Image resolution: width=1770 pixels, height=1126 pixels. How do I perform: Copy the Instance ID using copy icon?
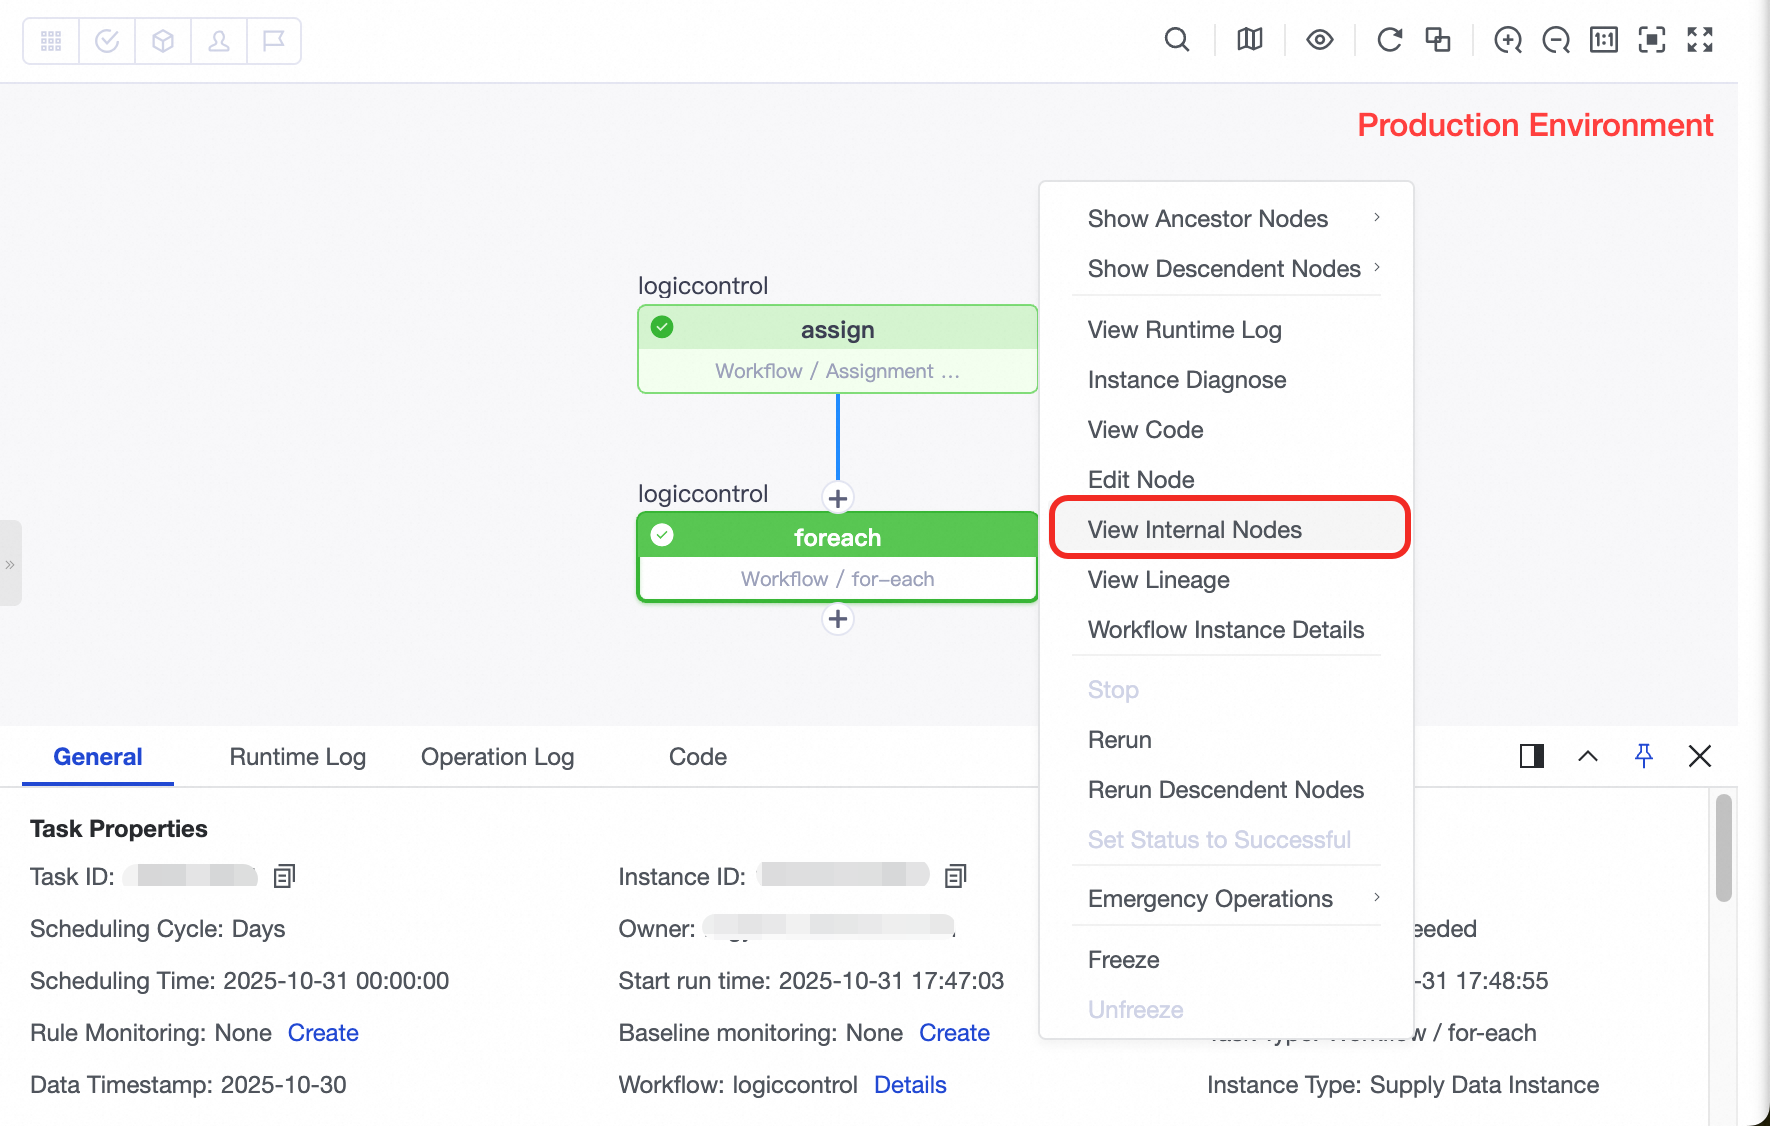click(955, 877)
